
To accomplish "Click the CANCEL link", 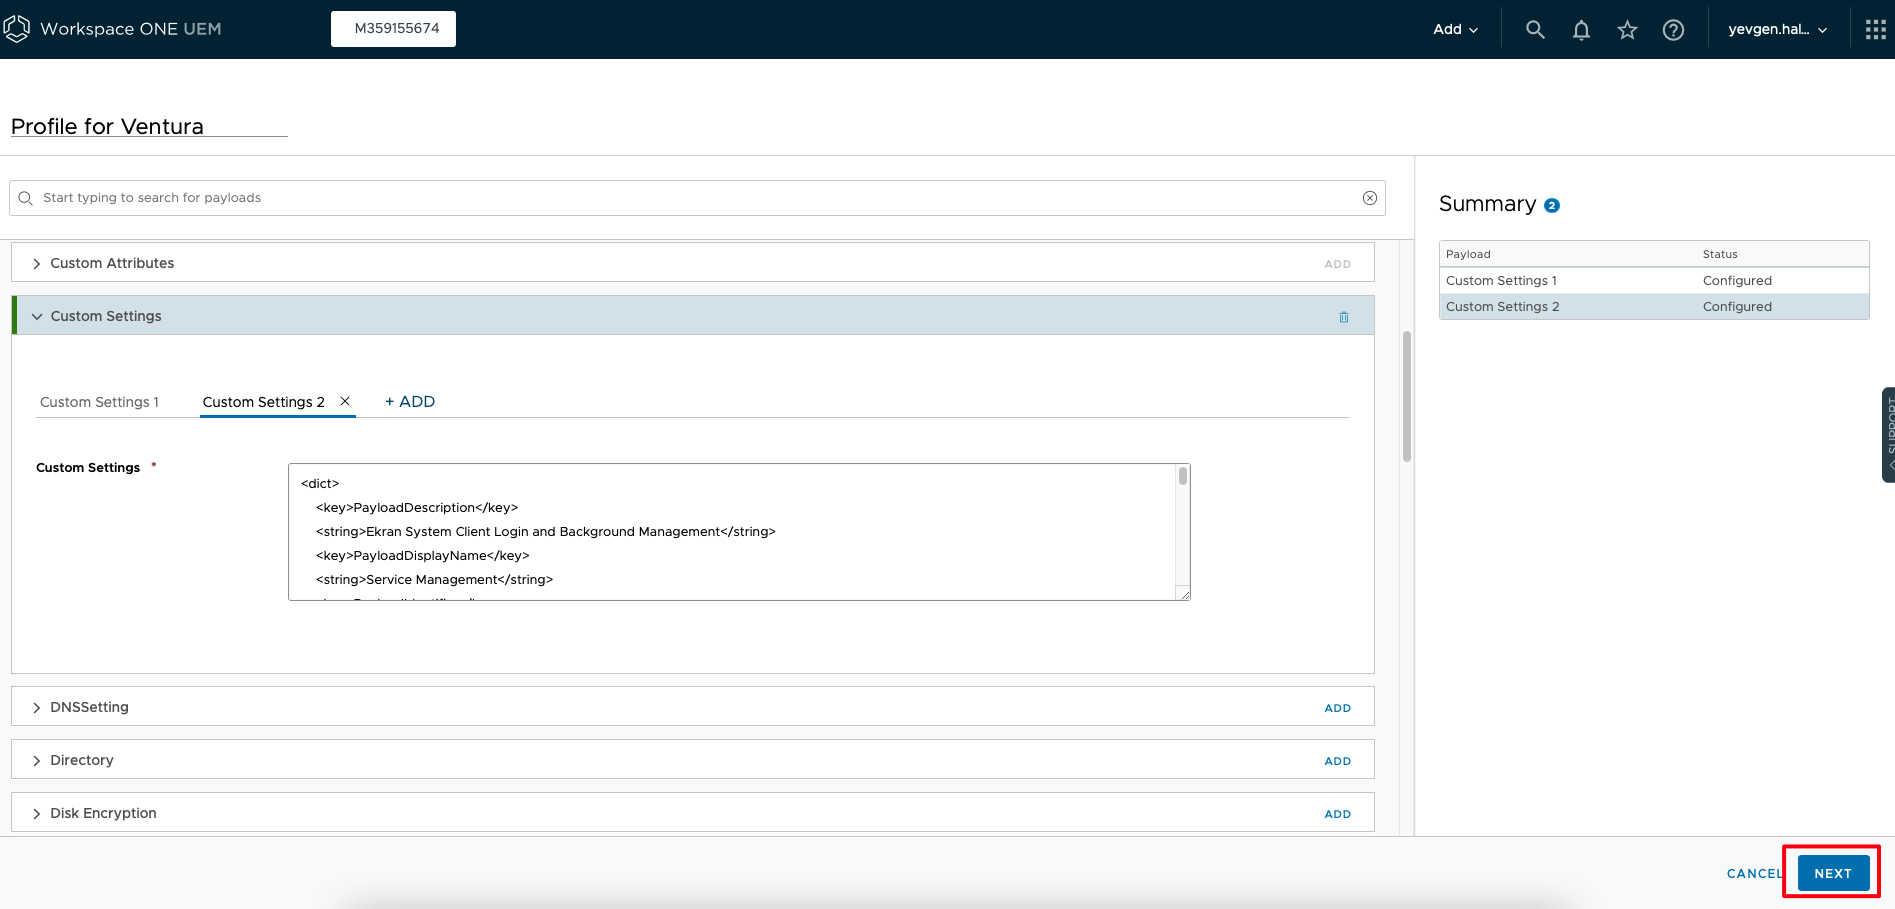I will click(x=1754, y=873).
